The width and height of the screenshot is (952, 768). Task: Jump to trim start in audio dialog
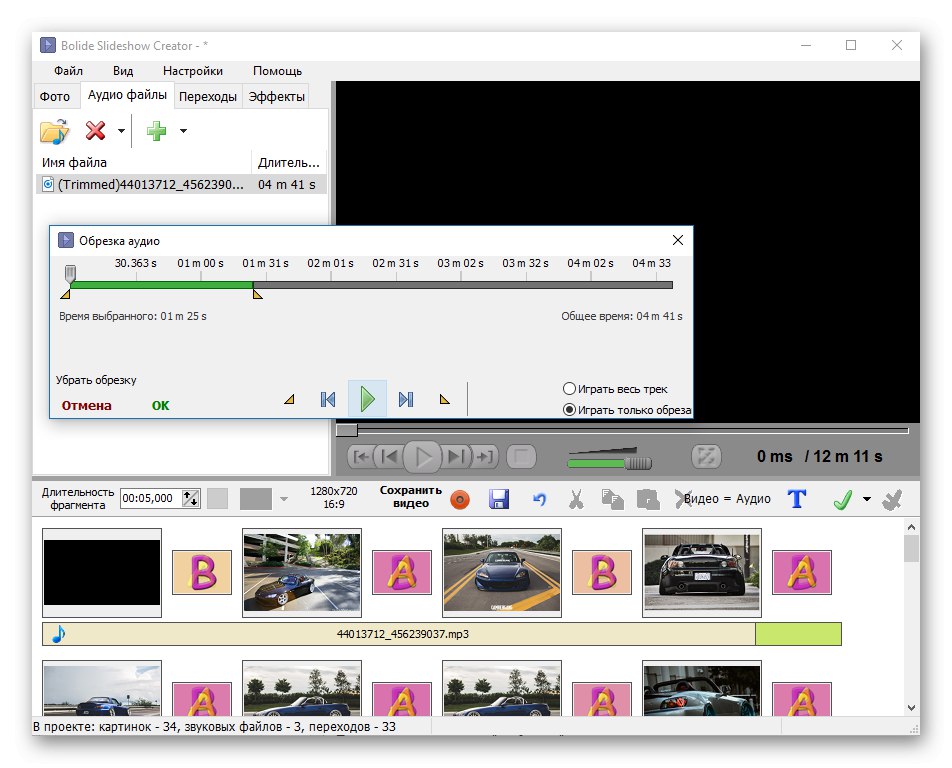coord(328,399)
